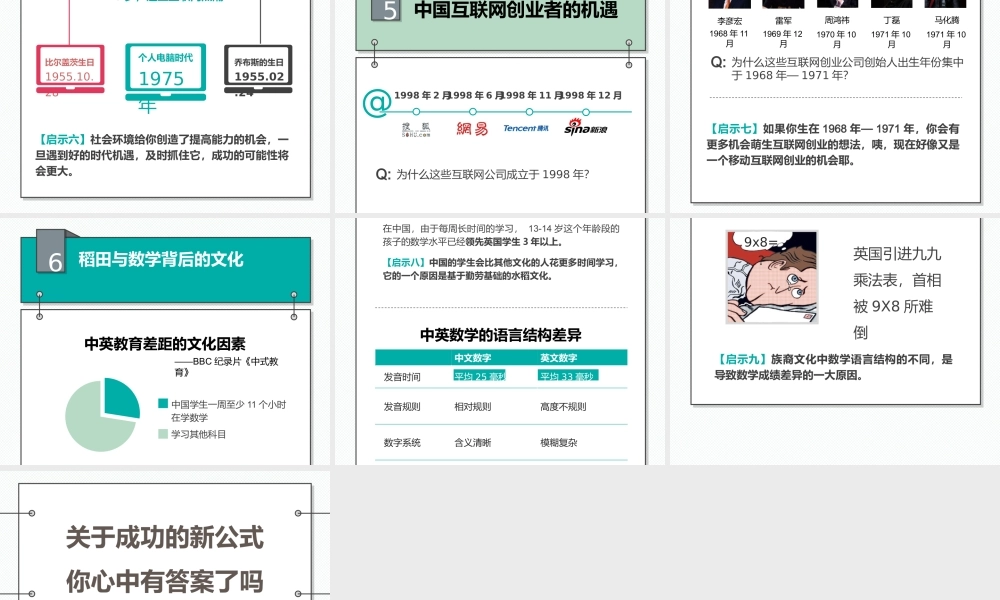Select the 英文数字 table column header
Image resolution: width=1000 pixels, height=600 pixels.
tap(558, 357)
